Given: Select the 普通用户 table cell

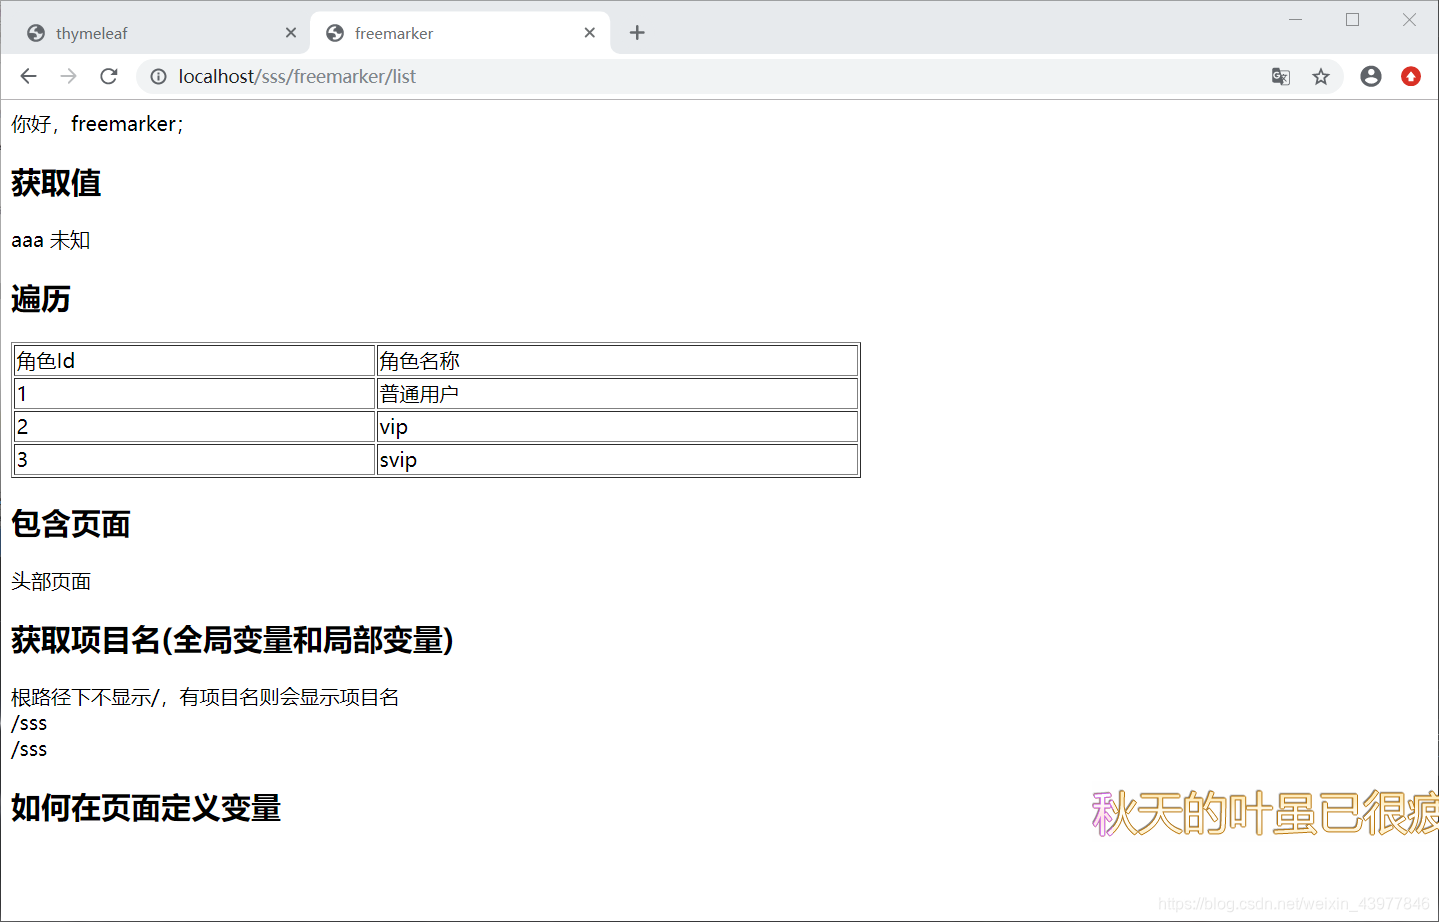Looking at the screenshot, I should coord(617,394).
